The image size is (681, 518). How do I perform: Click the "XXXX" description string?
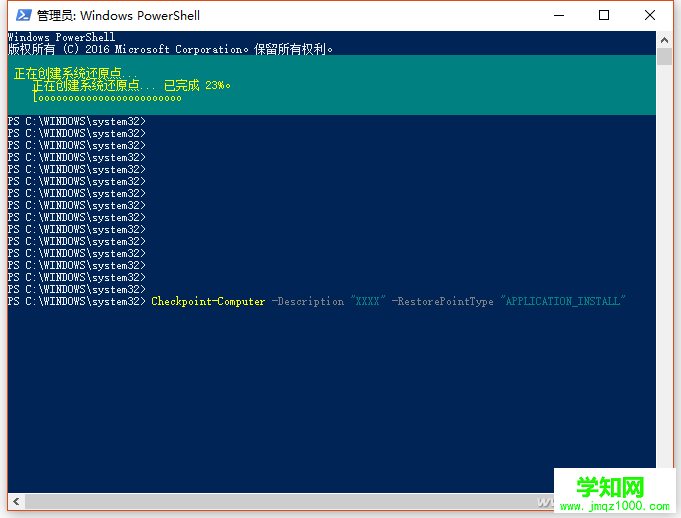(368, 301)
